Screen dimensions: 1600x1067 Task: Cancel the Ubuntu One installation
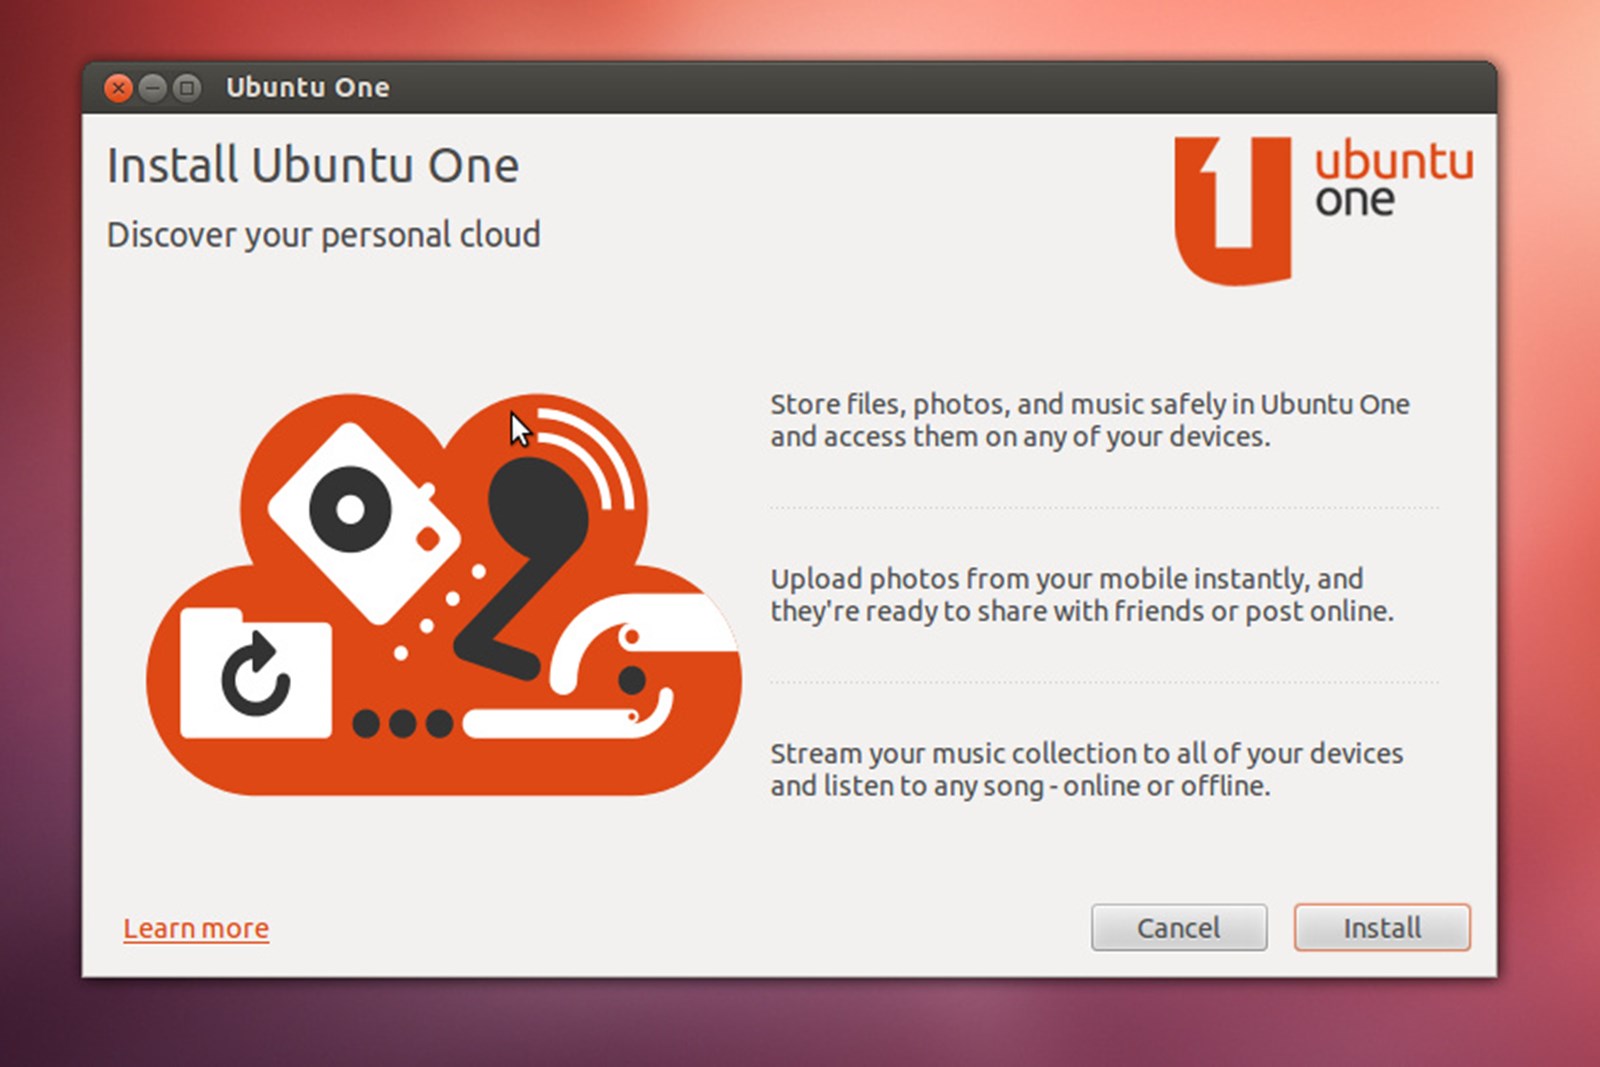[x=1179, y=927]
